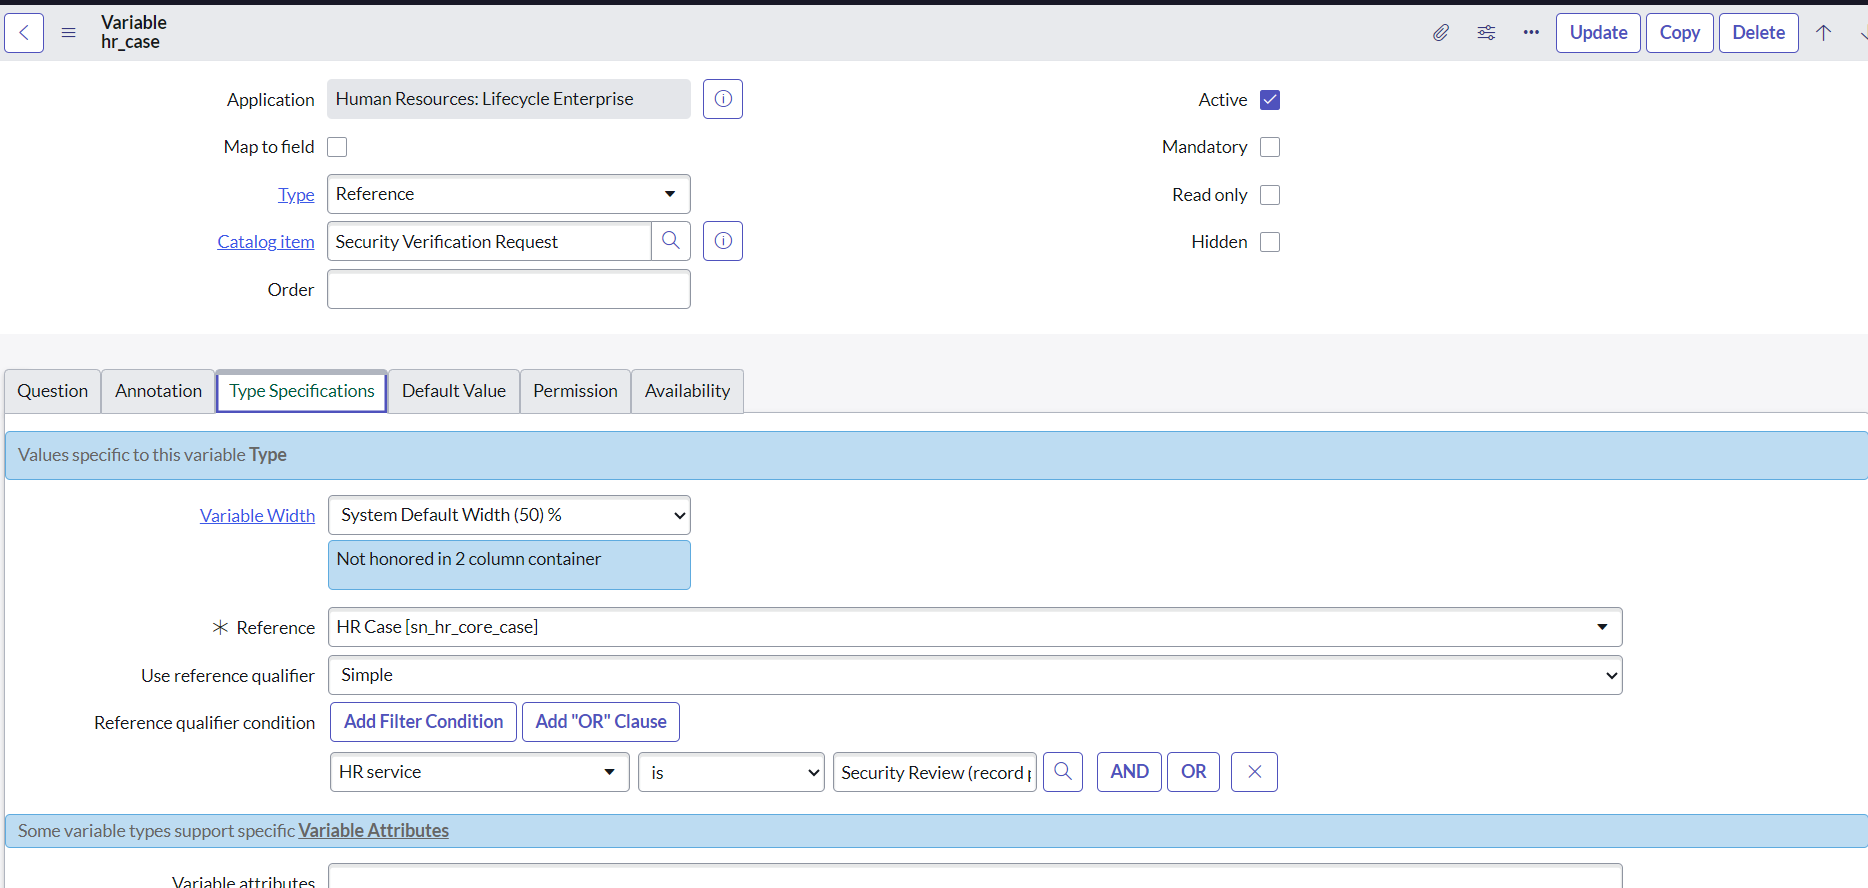
Task: Click the Delete button
Action: pyautogui.click(x=1759, y=33)
